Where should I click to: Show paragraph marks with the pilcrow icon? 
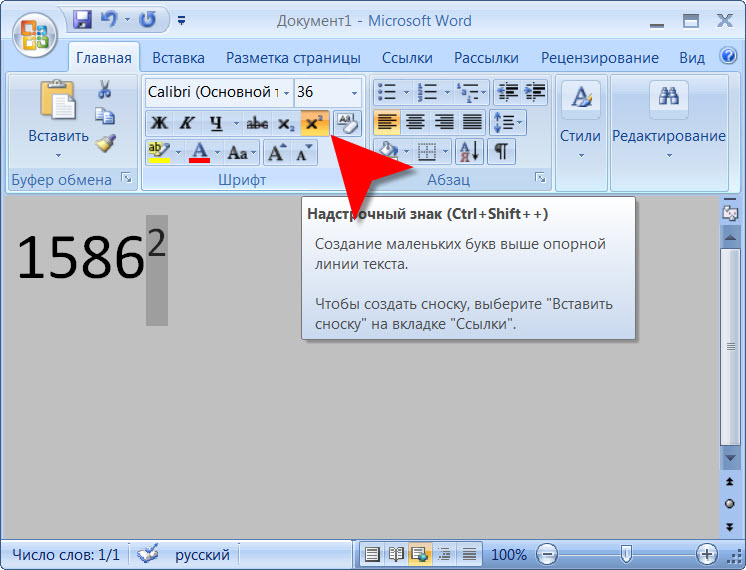[x=500, y=152]
